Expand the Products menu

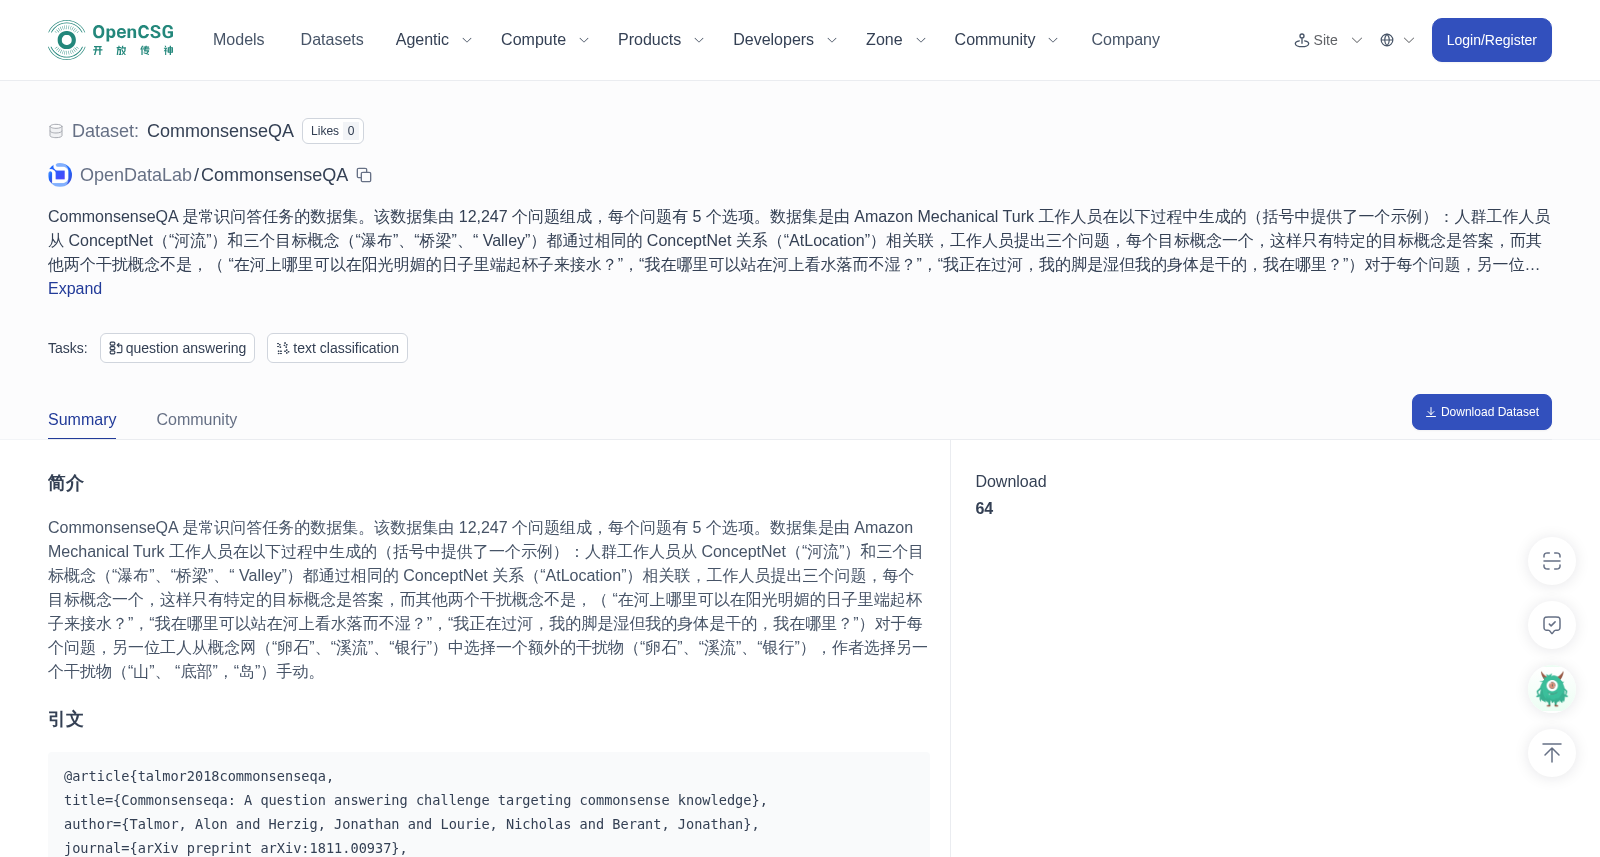[661, 40]
